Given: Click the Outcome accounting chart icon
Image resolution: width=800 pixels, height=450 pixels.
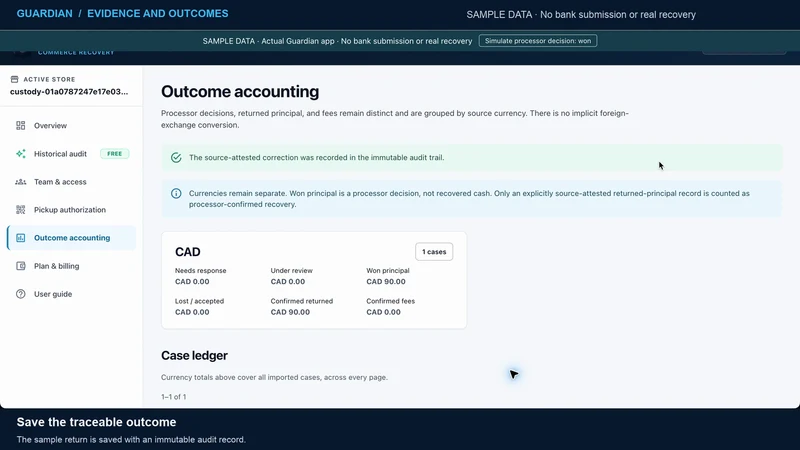Looking at the screenshot, I should pyautogui.click(x=20, y=238).
